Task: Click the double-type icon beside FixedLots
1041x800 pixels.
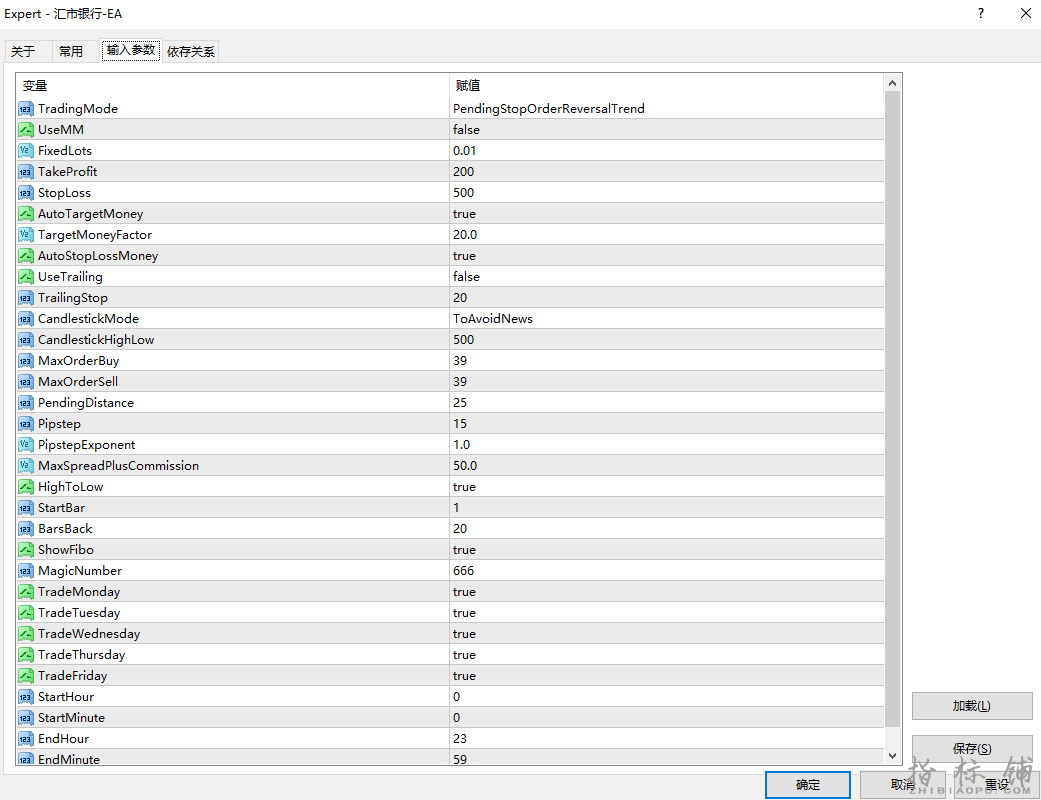Action: pos(26,151)
